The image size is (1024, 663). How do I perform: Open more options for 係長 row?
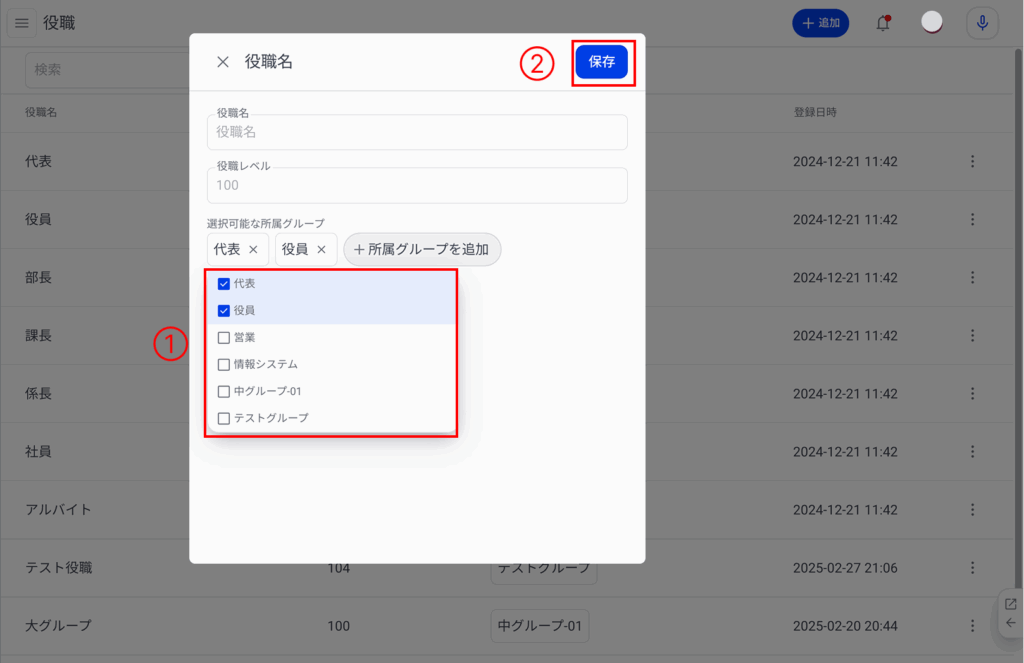click(972, 394)
